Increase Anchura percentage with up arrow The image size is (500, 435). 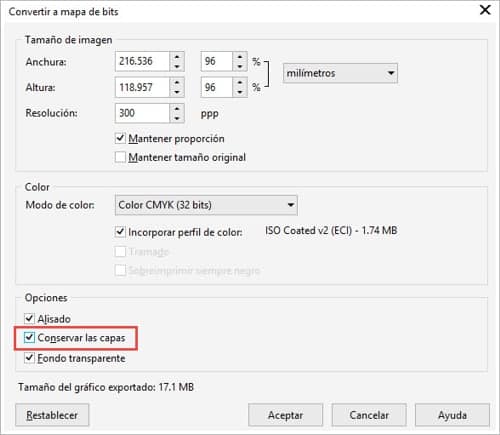click(240, 57)
